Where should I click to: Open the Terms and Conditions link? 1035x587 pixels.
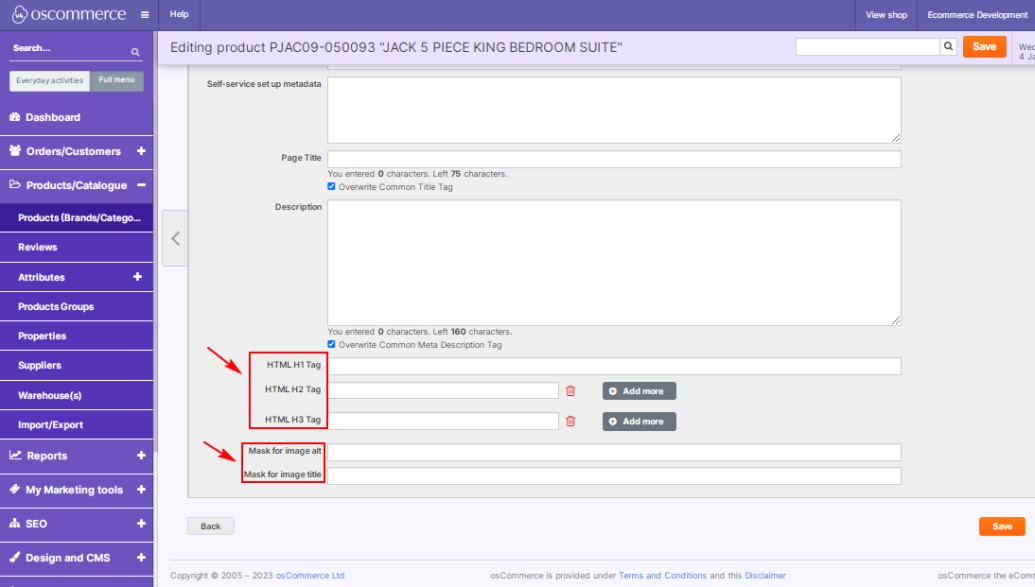pyautogui.click(x=662, y=575)
